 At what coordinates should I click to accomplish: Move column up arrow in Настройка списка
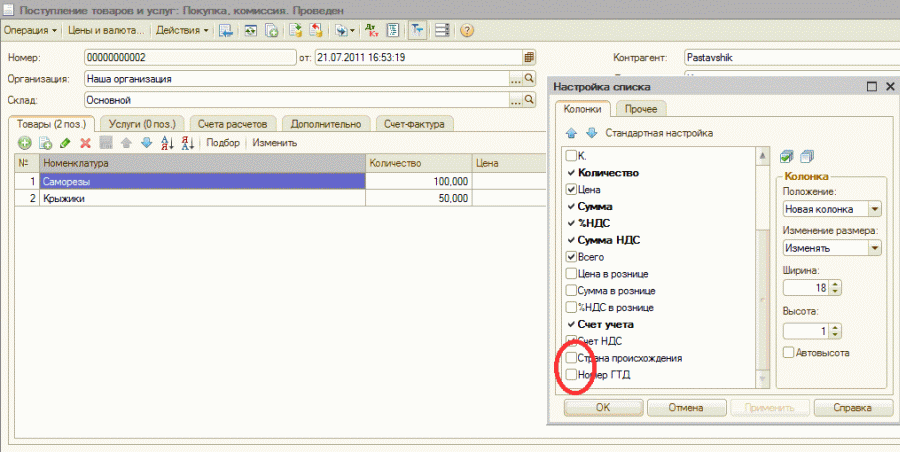571,133
